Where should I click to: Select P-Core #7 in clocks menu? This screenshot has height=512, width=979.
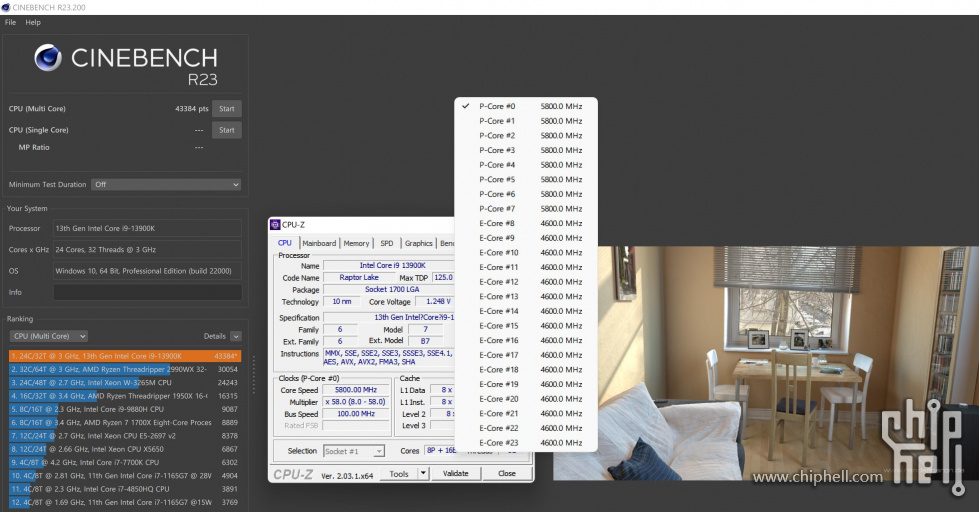pyautogui.click(x=526, y=209)
